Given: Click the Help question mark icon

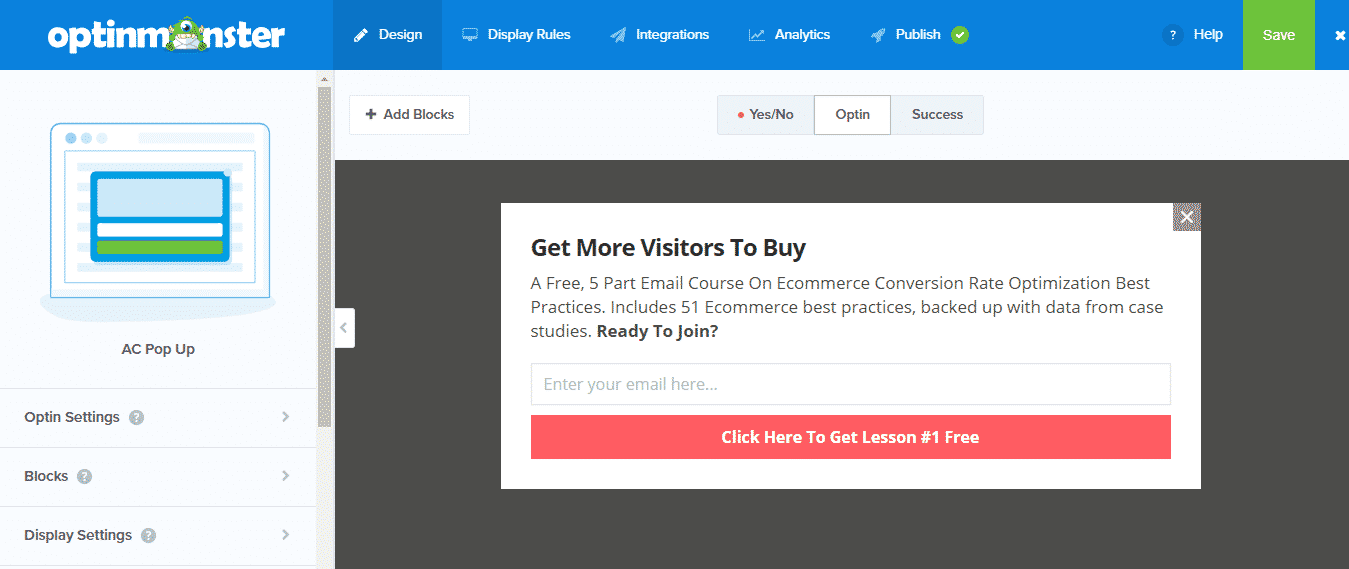Looking at the screenshot, I should 1172,35.
